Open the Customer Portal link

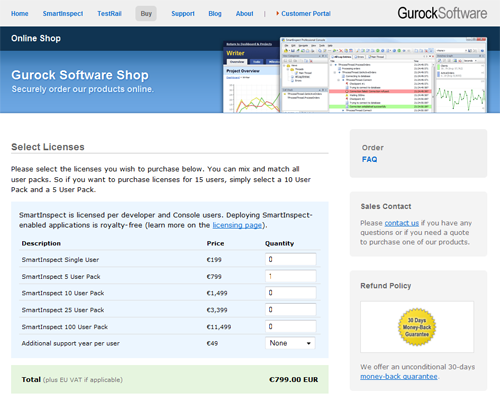[x=306, y=14]
